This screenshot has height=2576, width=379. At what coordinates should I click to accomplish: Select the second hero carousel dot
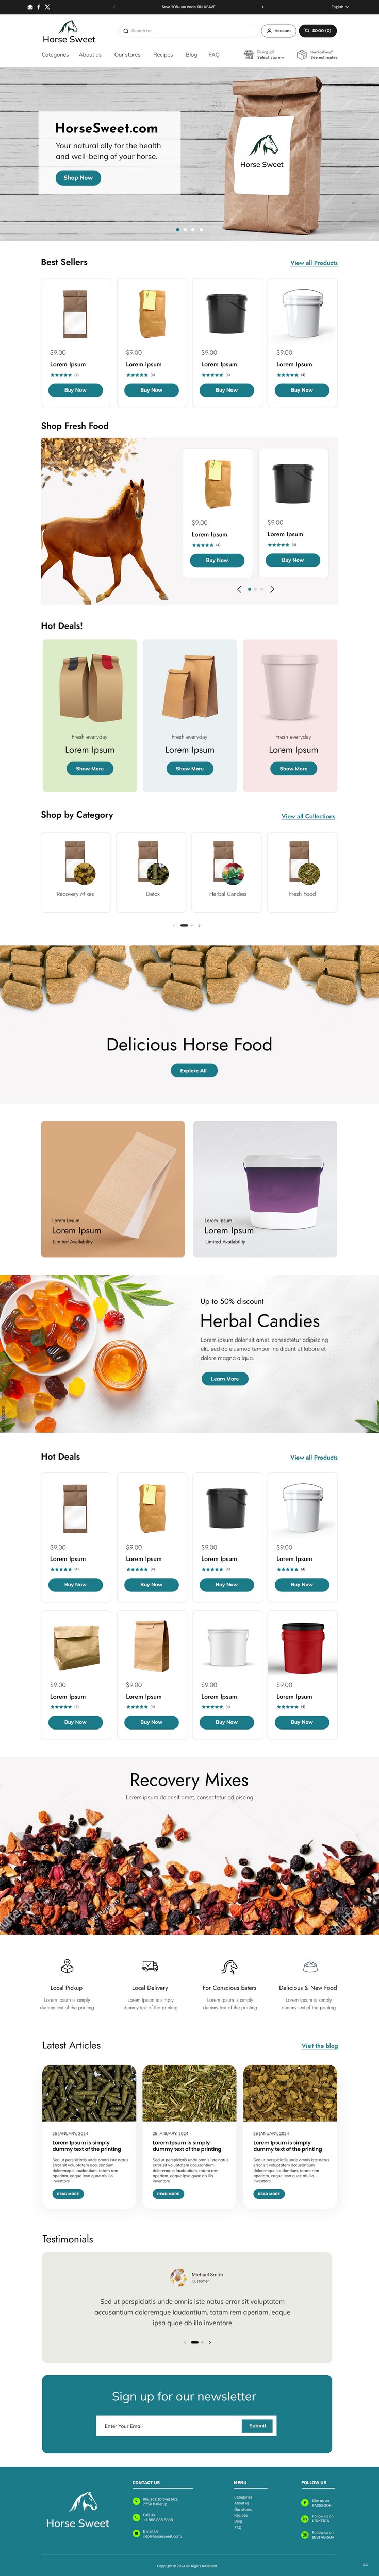pyautogui.click(x=185, y=229)
